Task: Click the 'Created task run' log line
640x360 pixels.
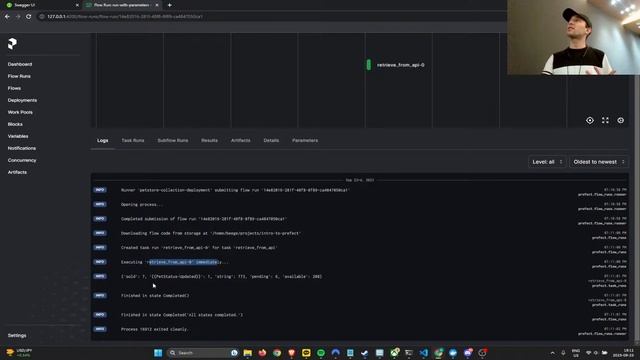Action: pos(199,248)
